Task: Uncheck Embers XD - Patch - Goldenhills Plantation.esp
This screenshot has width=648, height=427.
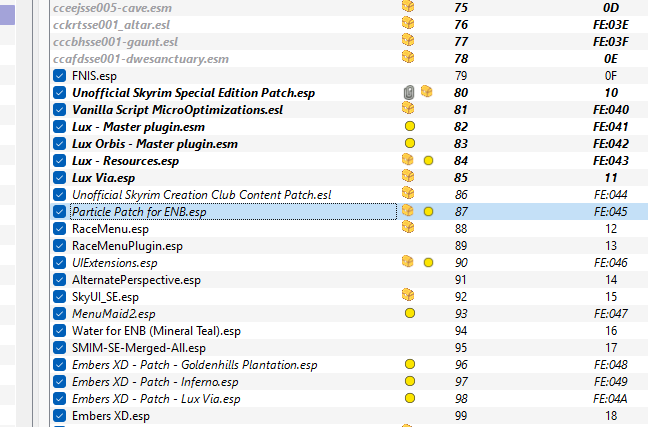Action: (60, 365)
